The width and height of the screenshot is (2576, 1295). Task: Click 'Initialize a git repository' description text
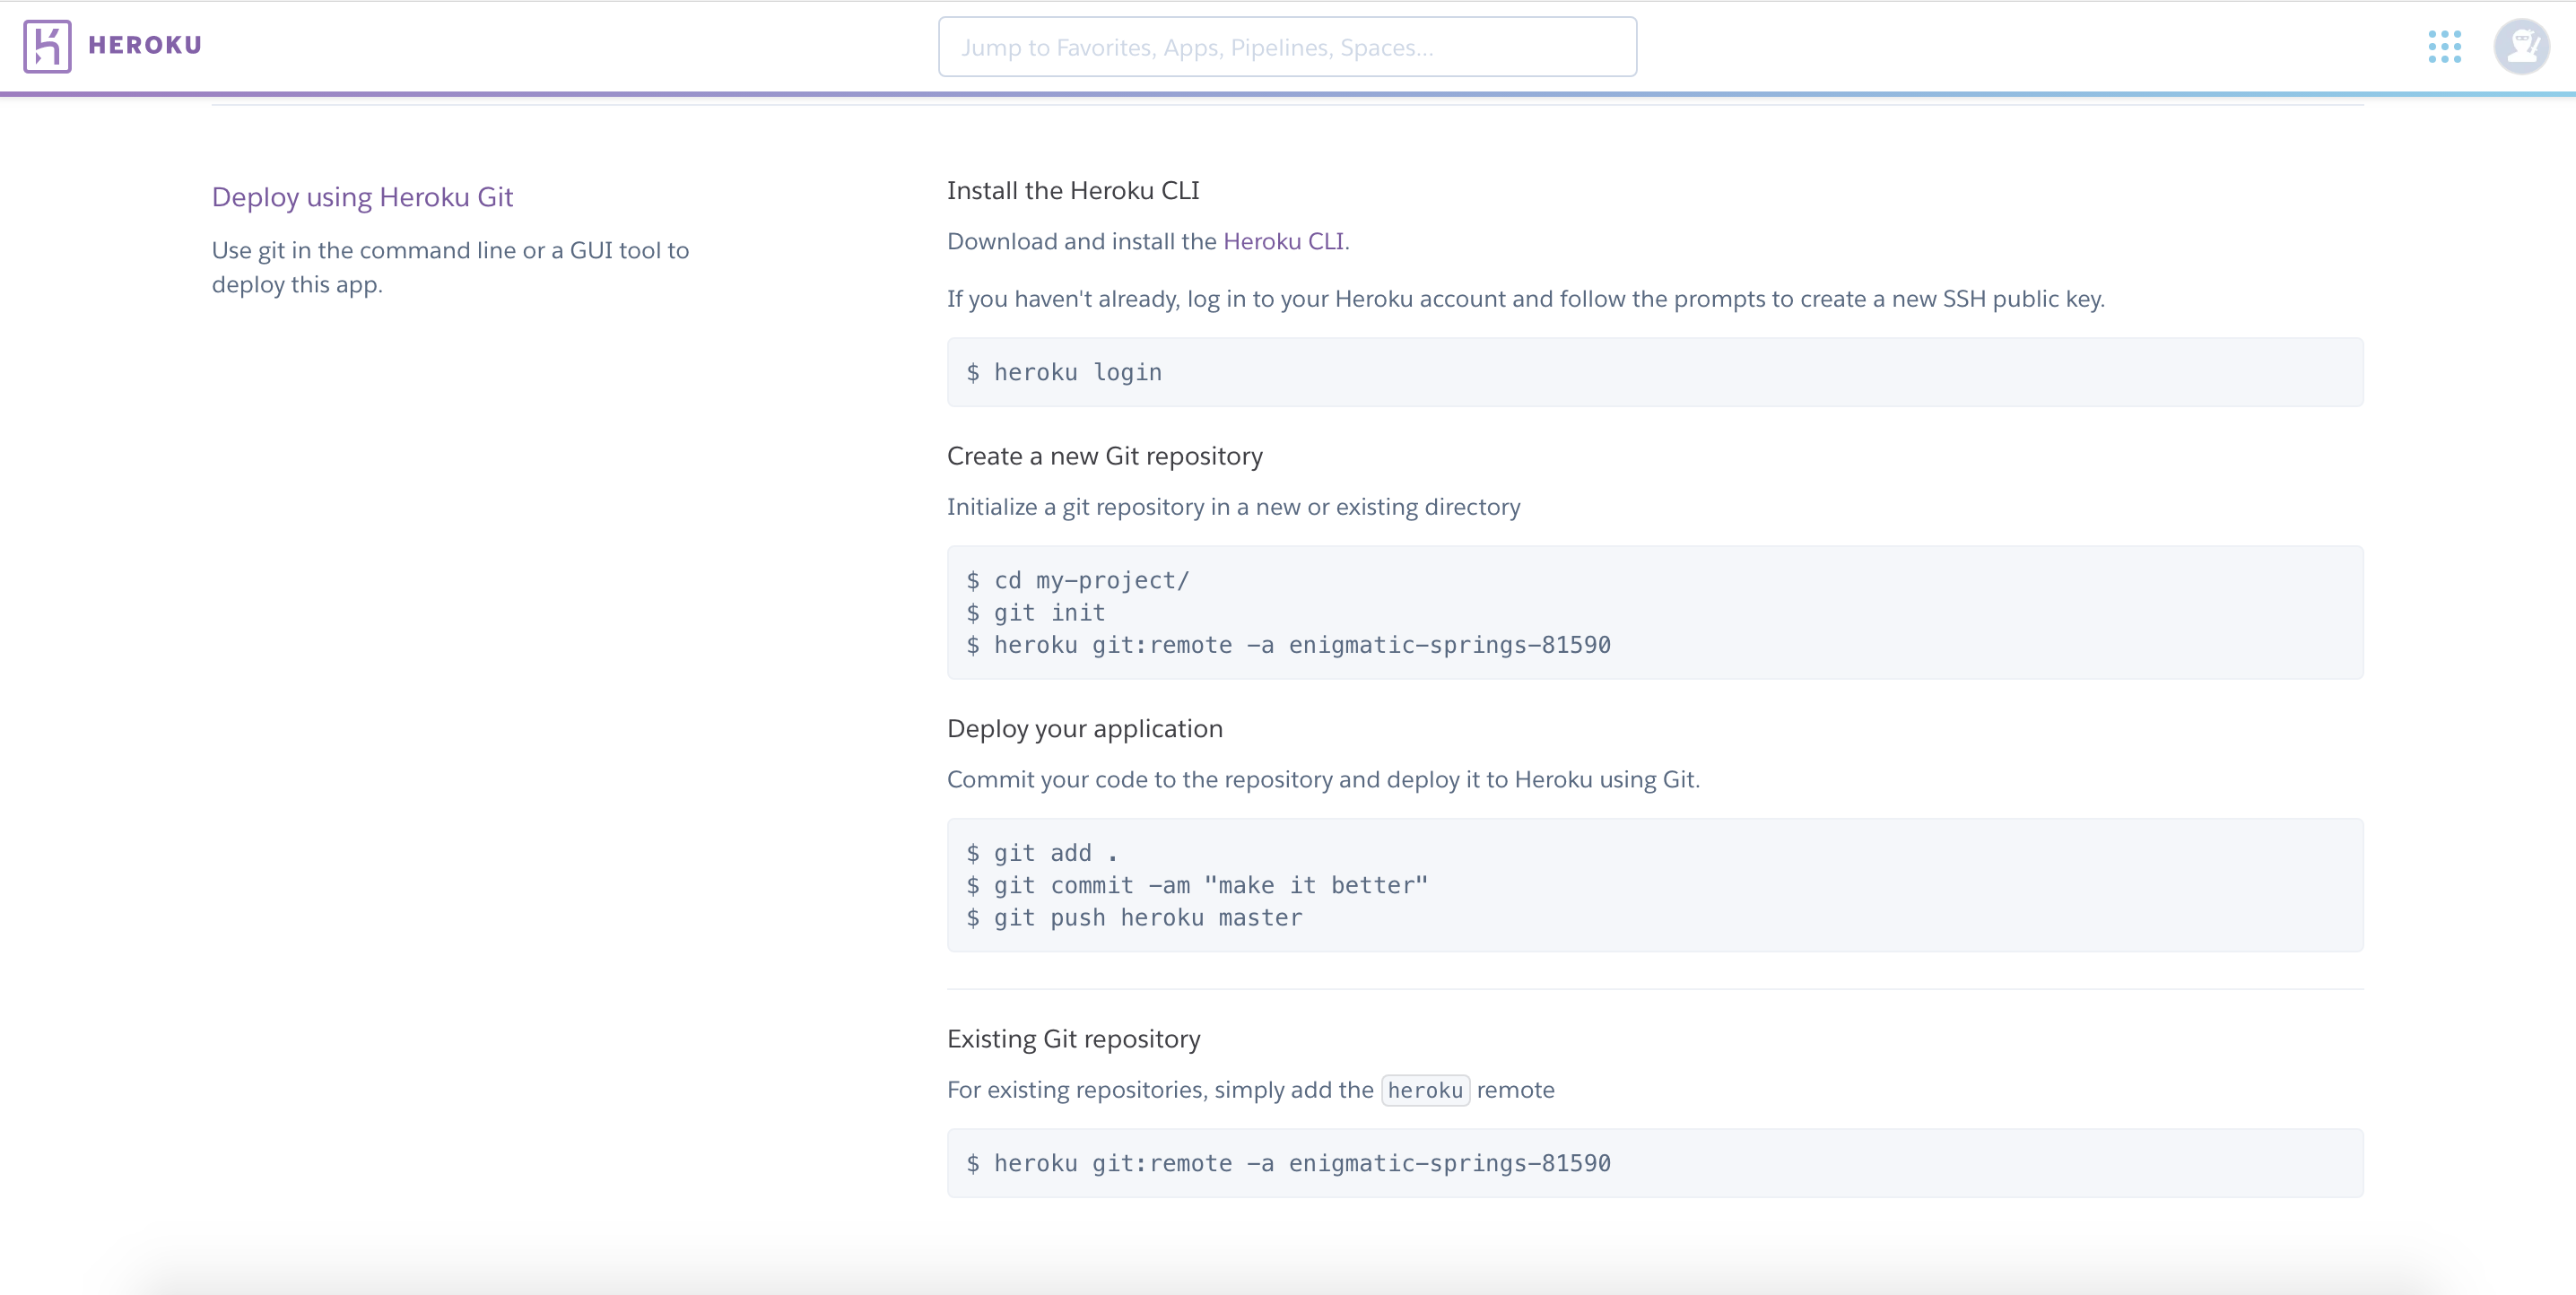click(x=1234, y=507)
